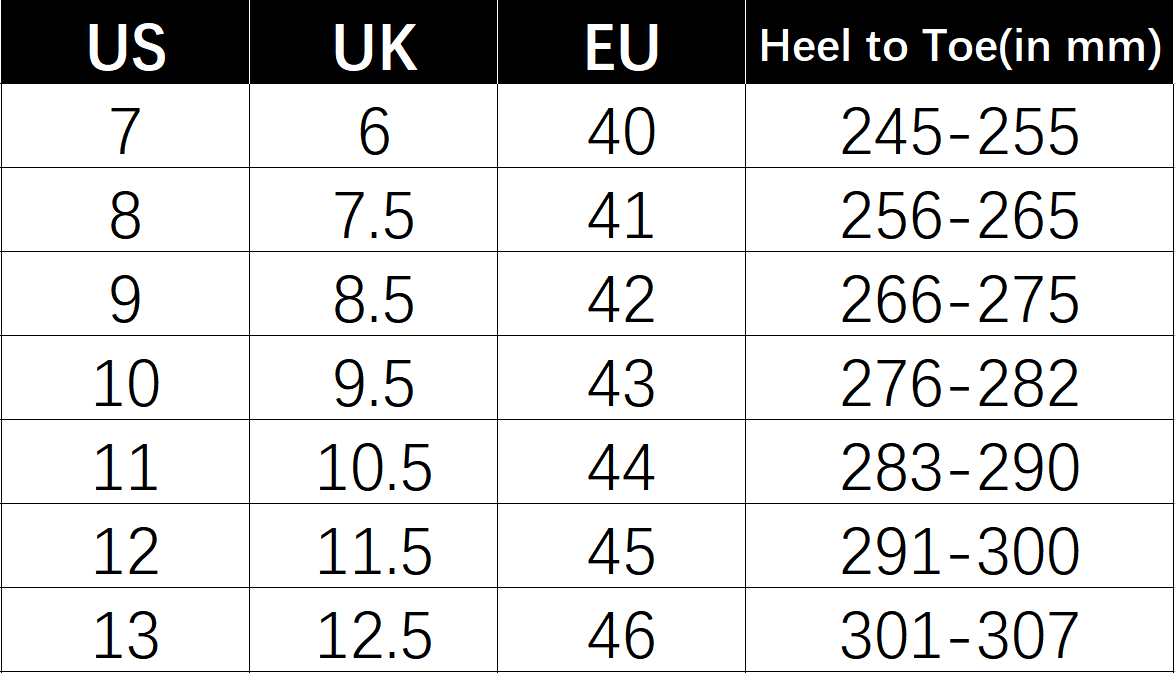The image size is (1176, 673).
Task: Click the EU column header
Action: coord(621,42)
